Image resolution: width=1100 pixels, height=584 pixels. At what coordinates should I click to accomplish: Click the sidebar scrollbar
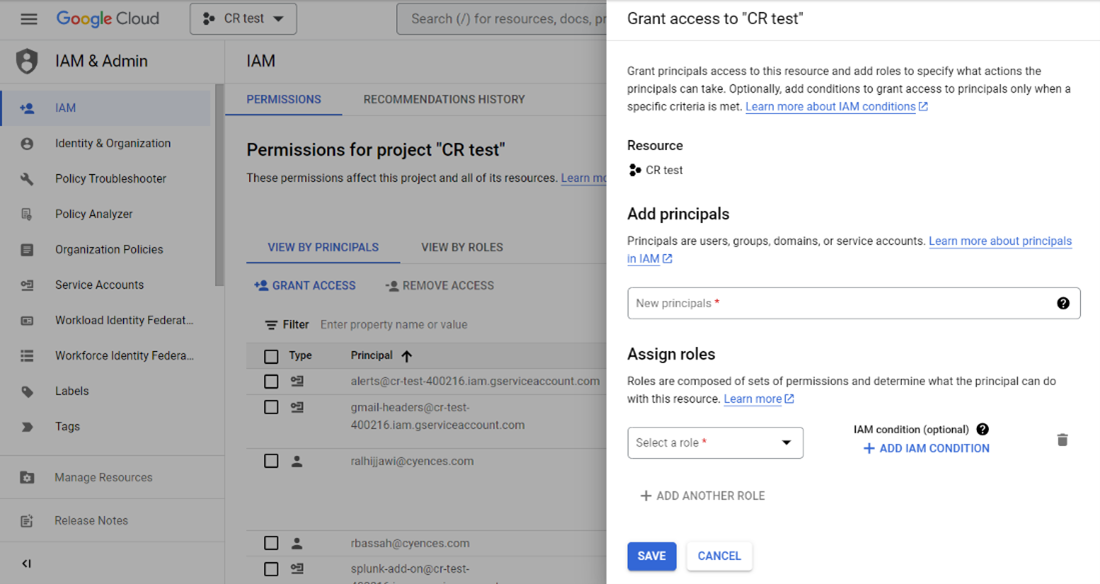pyautogui.click(x=220, y=186)
